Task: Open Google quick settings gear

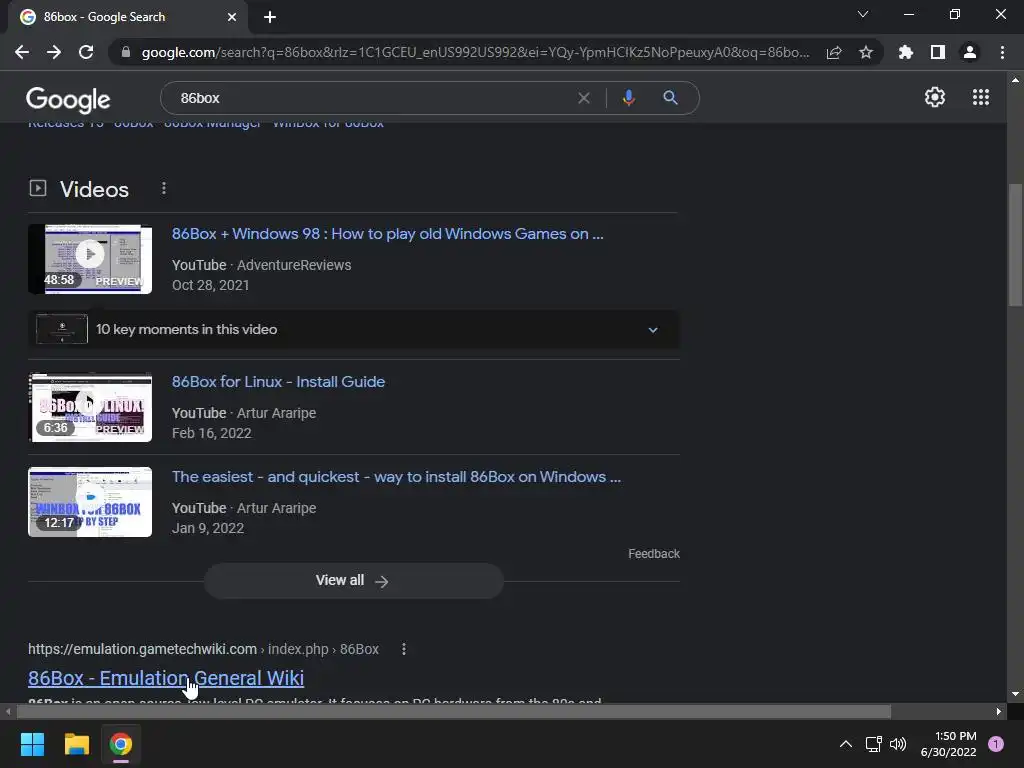Action: coord(935,97)
